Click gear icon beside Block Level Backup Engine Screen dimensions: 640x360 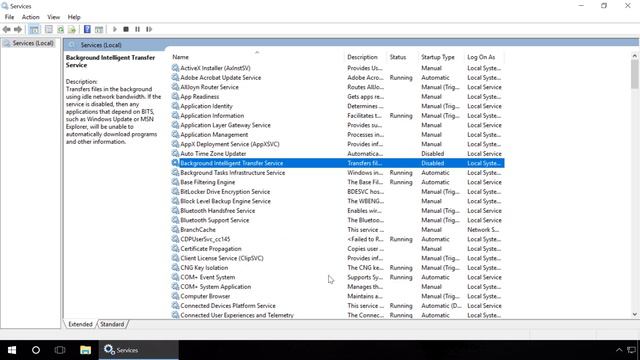(x=175, y=201)
